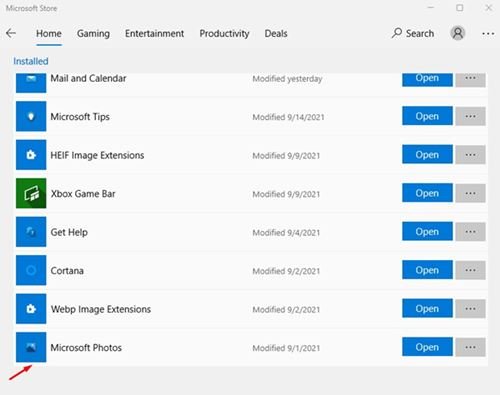500x395 pixels.
Task: Click the Installed section link
Action: click(31, 61)
